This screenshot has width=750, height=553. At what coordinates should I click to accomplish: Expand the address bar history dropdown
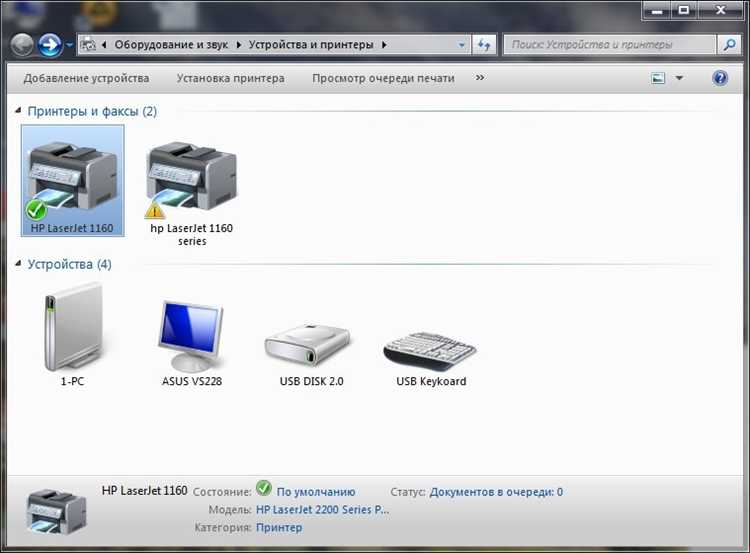point(461,45)
